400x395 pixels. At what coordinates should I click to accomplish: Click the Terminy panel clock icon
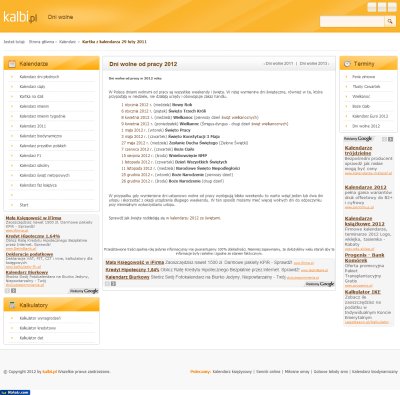point(347,63)
